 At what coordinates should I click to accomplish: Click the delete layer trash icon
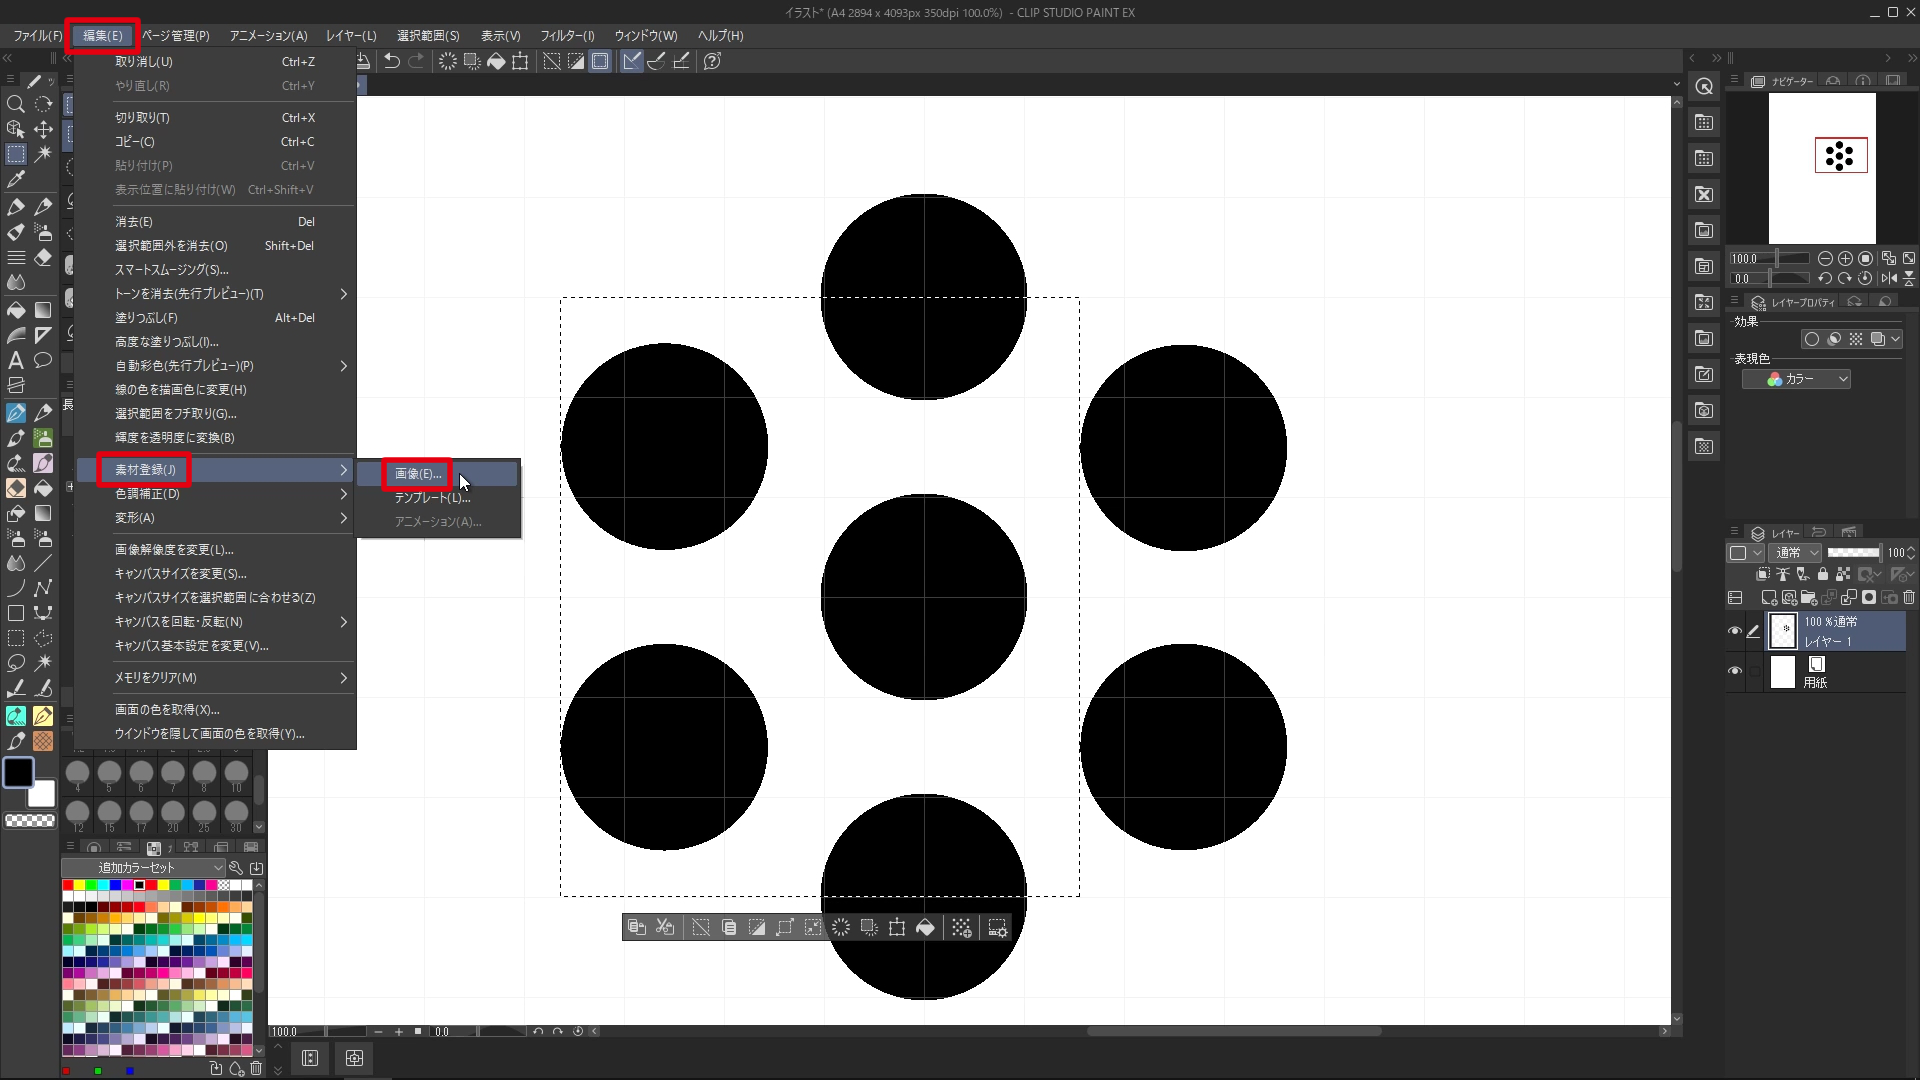[x=1909, y=598]
